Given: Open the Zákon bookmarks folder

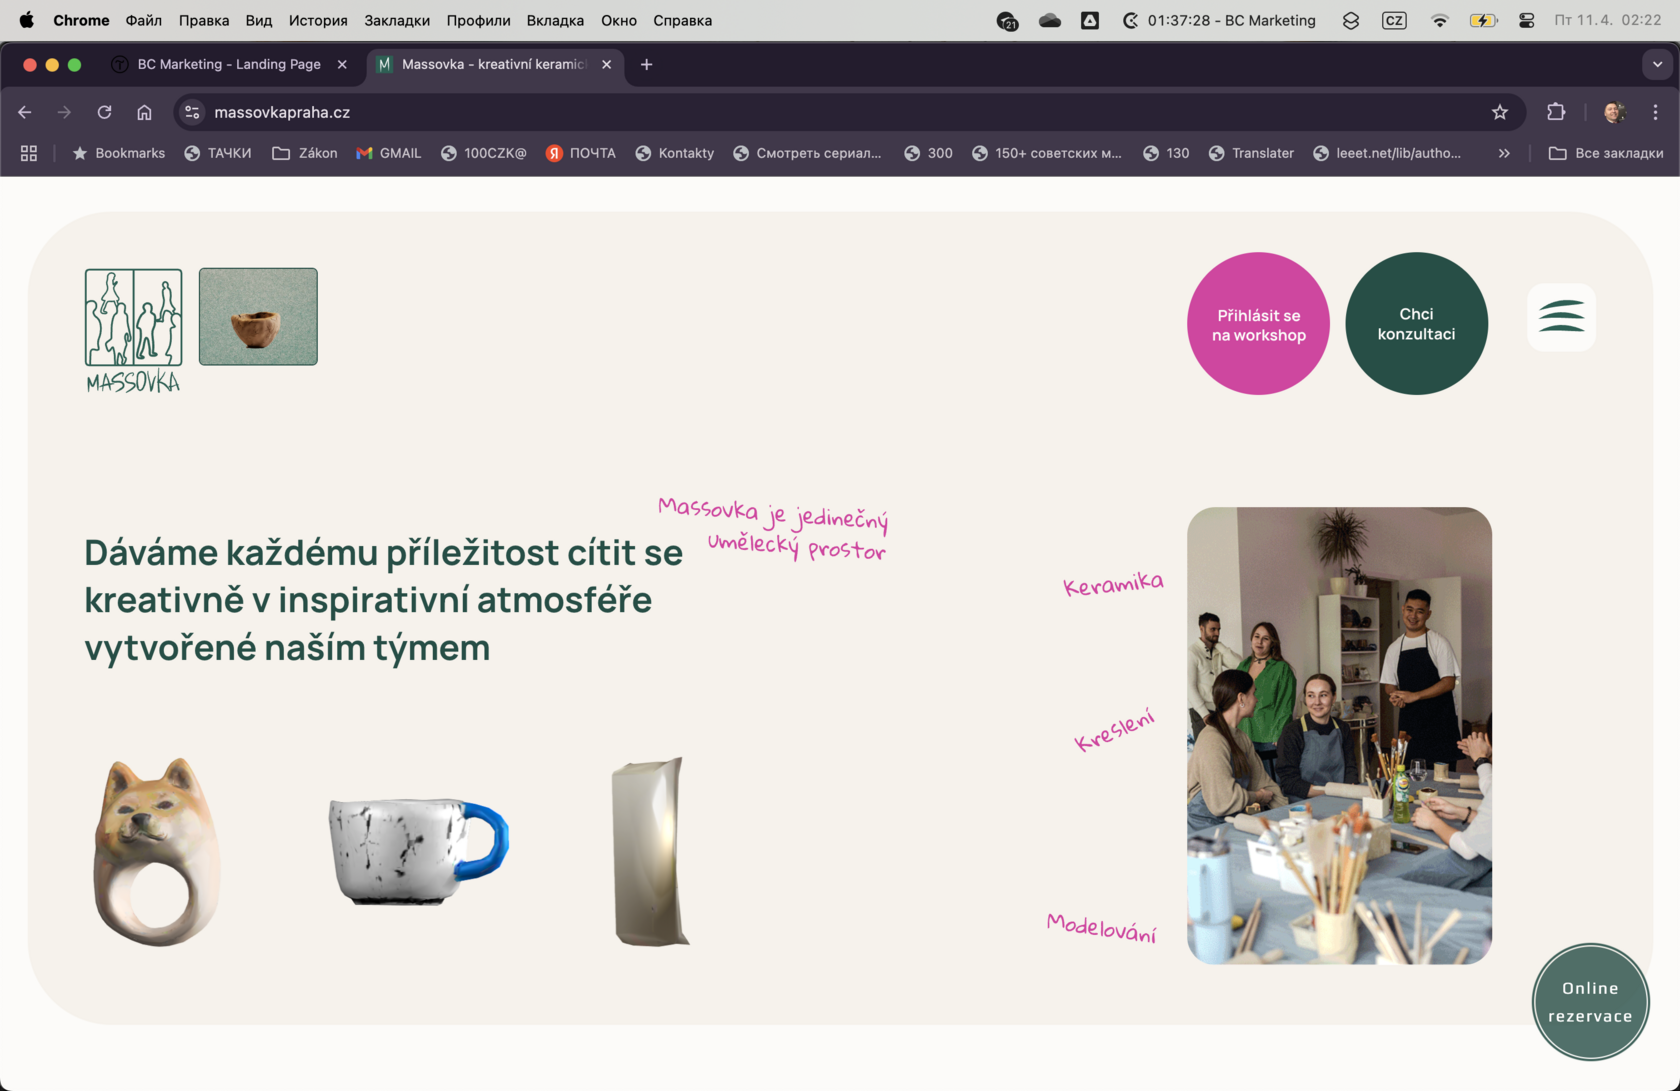Looking at the screenshot, I should [x=305, y=153].
